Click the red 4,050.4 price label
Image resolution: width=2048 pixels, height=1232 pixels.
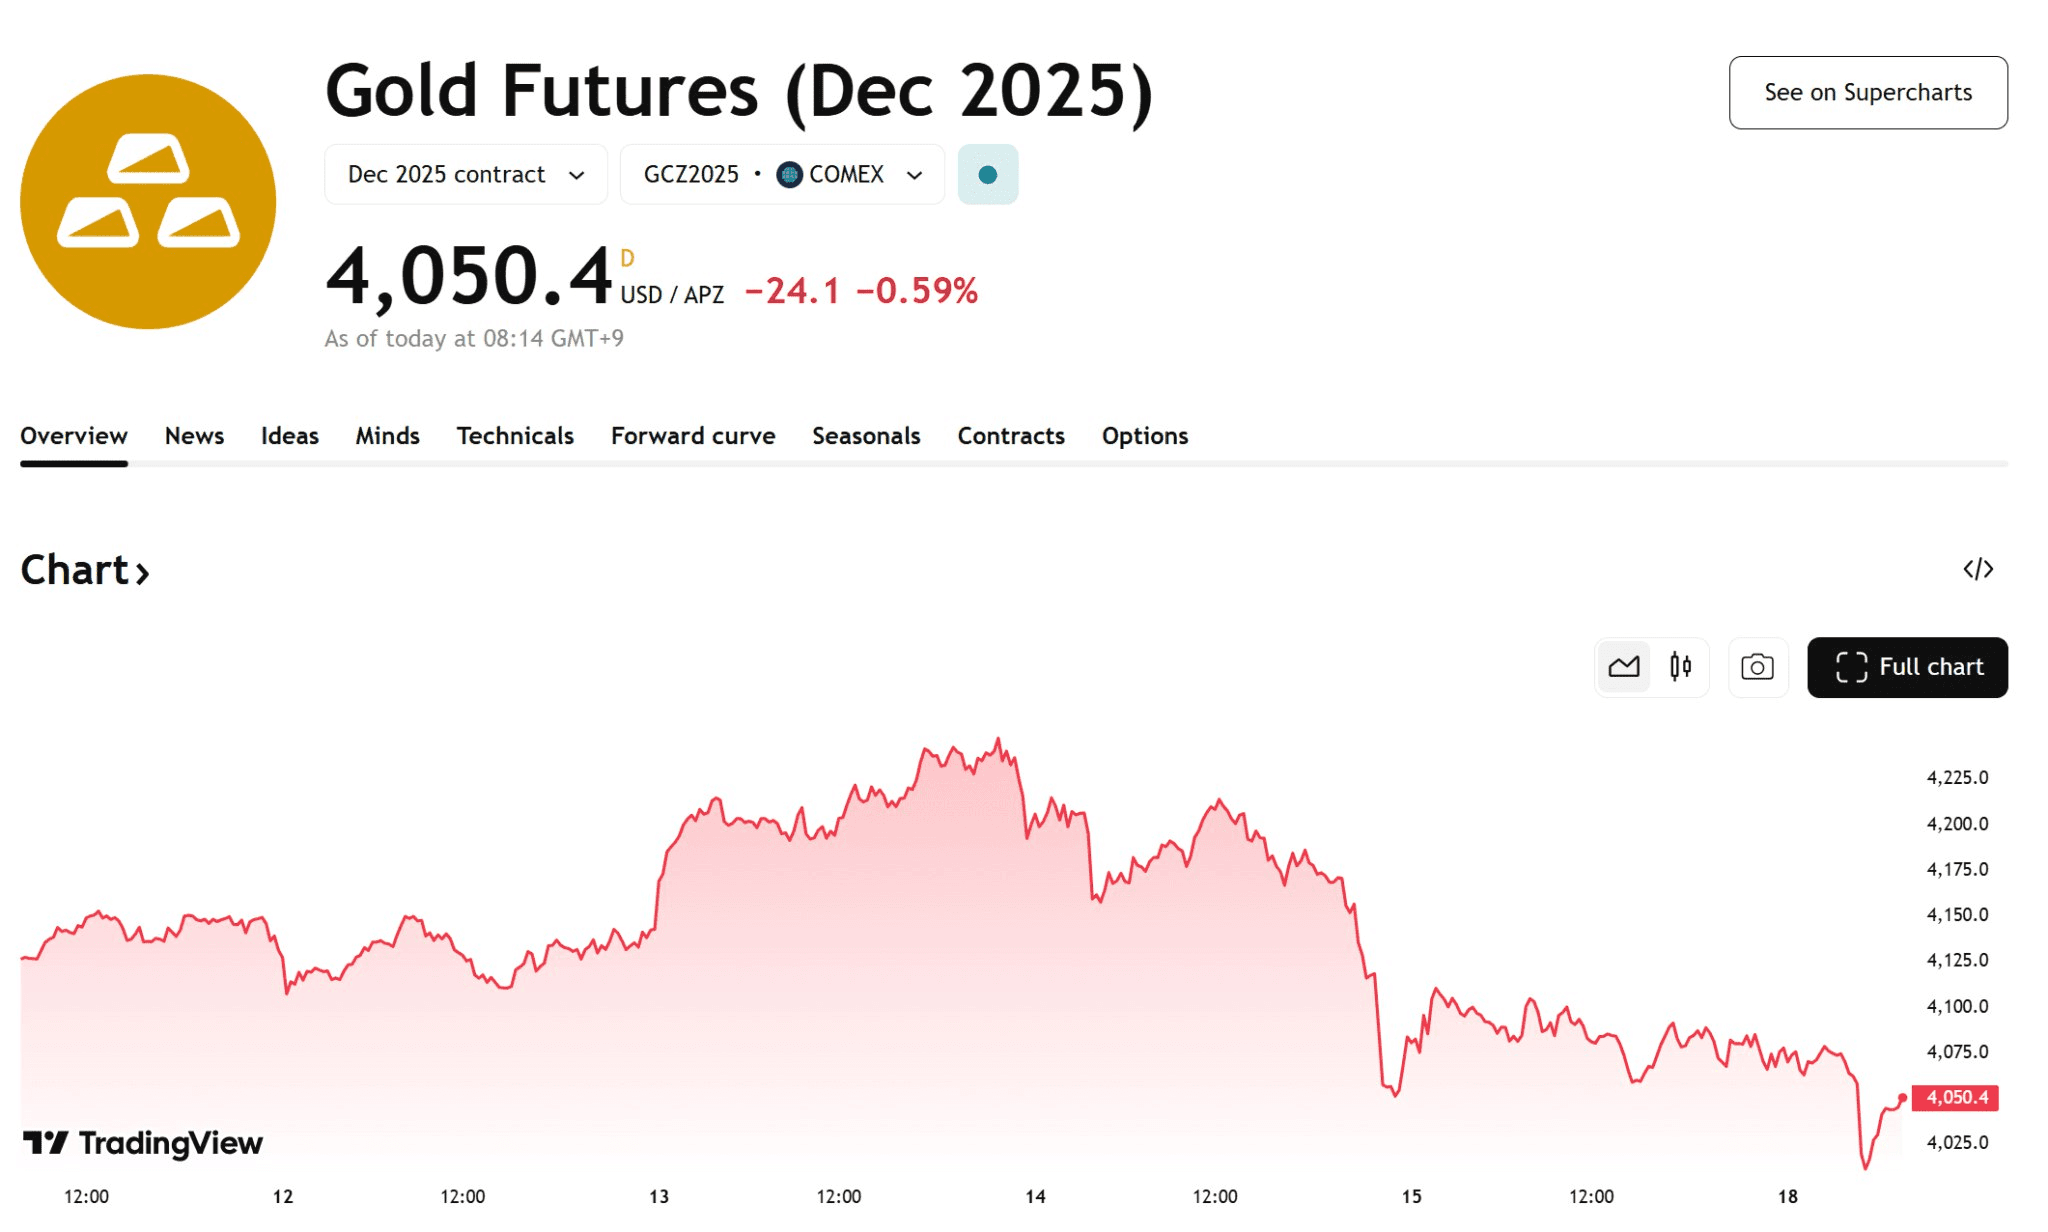coord(1955,1098)
